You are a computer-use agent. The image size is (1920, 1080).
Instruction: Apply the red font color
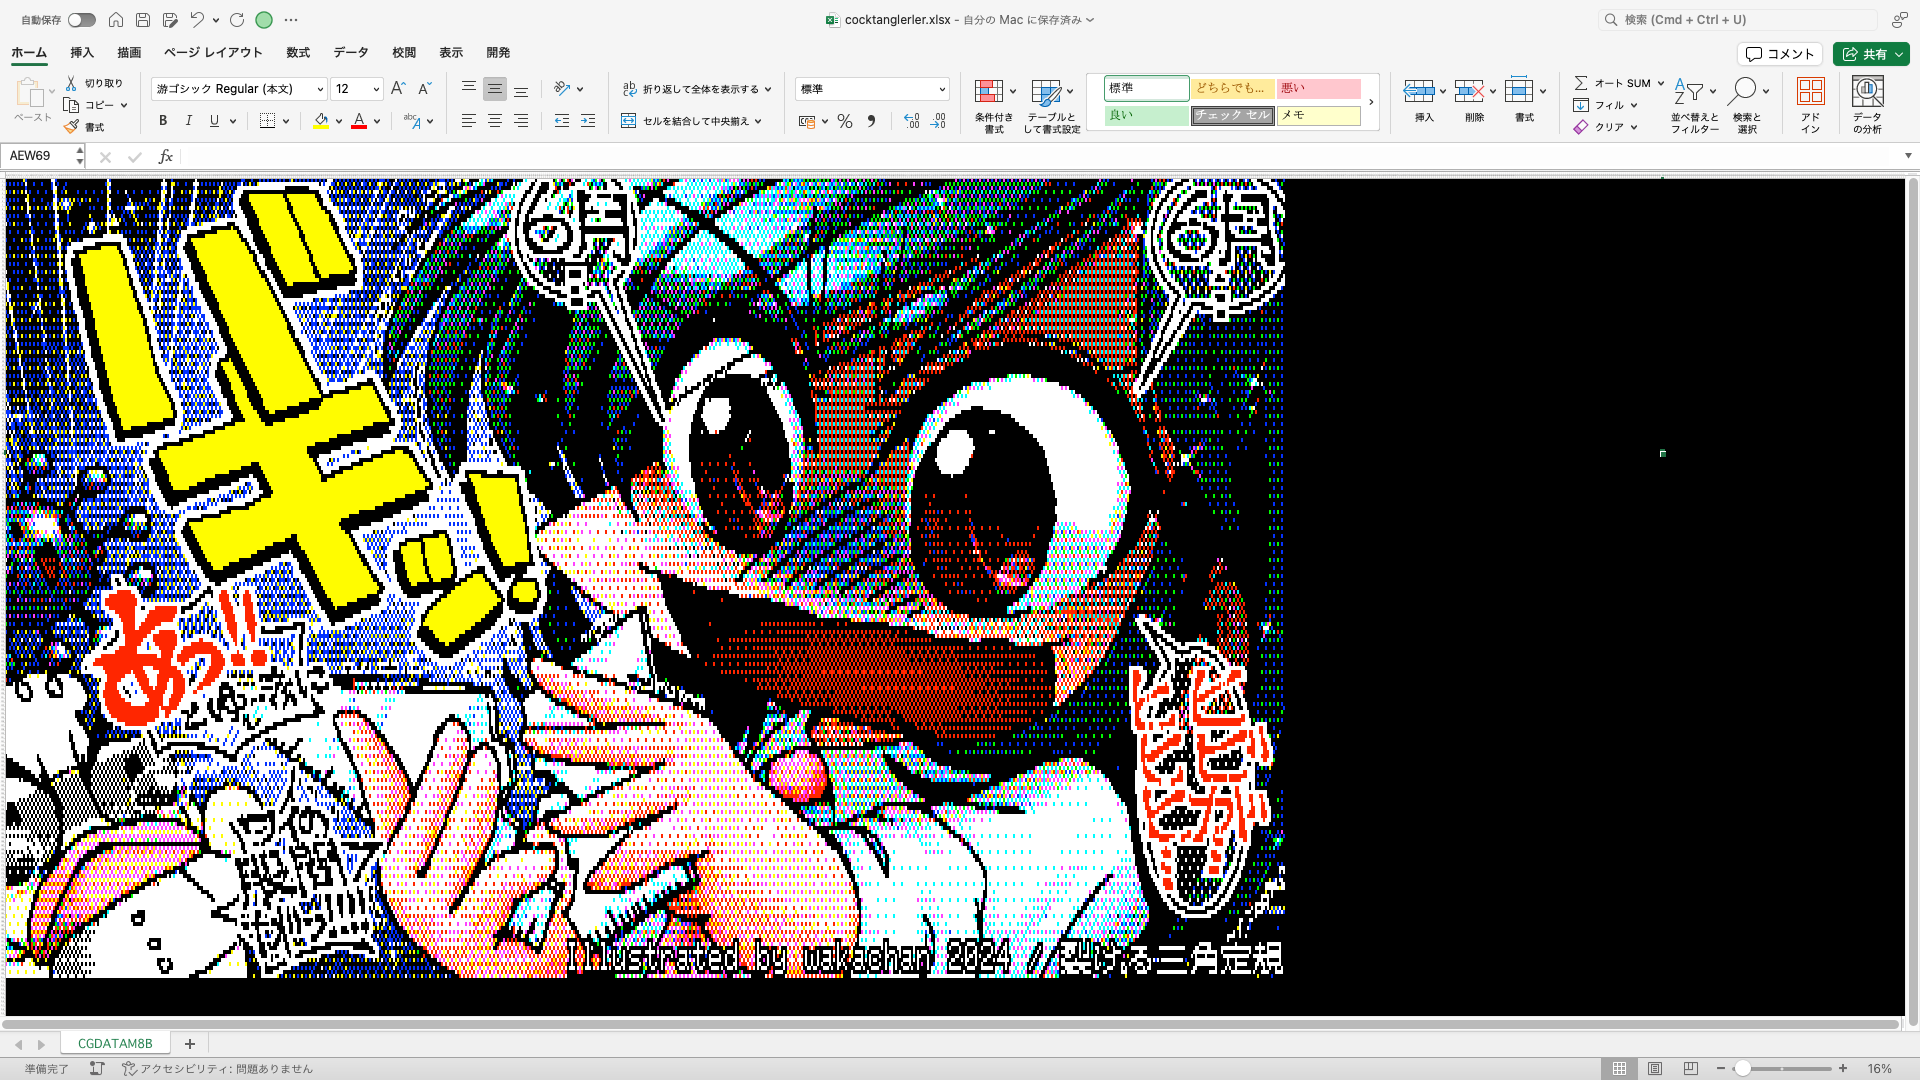coord(359,121)
